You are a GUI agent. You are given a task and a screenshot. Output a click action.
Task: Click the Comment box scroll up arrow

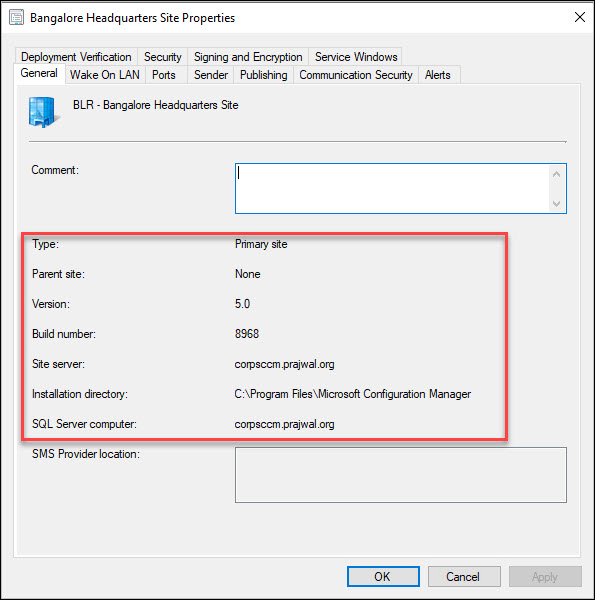point(556,174)
